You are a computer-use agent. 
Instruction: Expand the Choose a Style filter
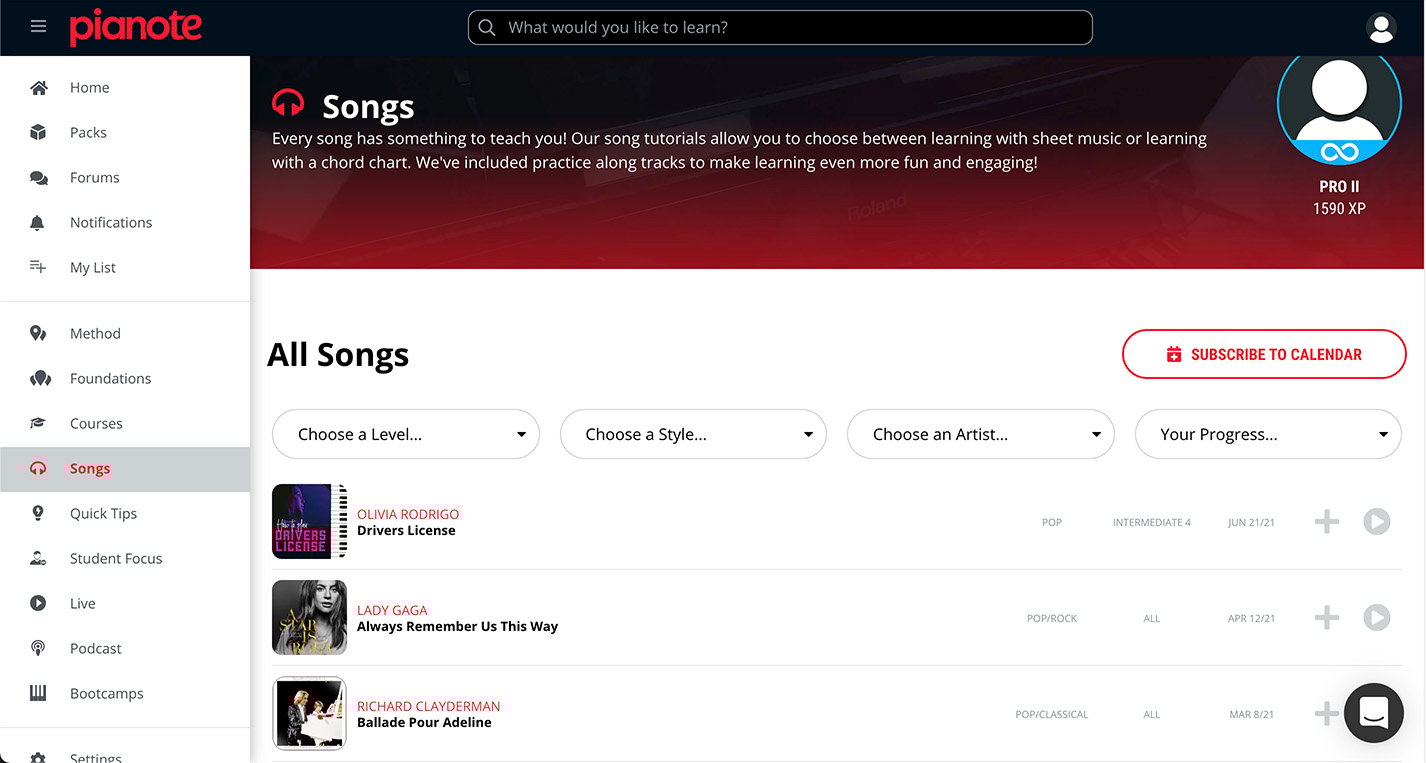click(x=693, y=434)
